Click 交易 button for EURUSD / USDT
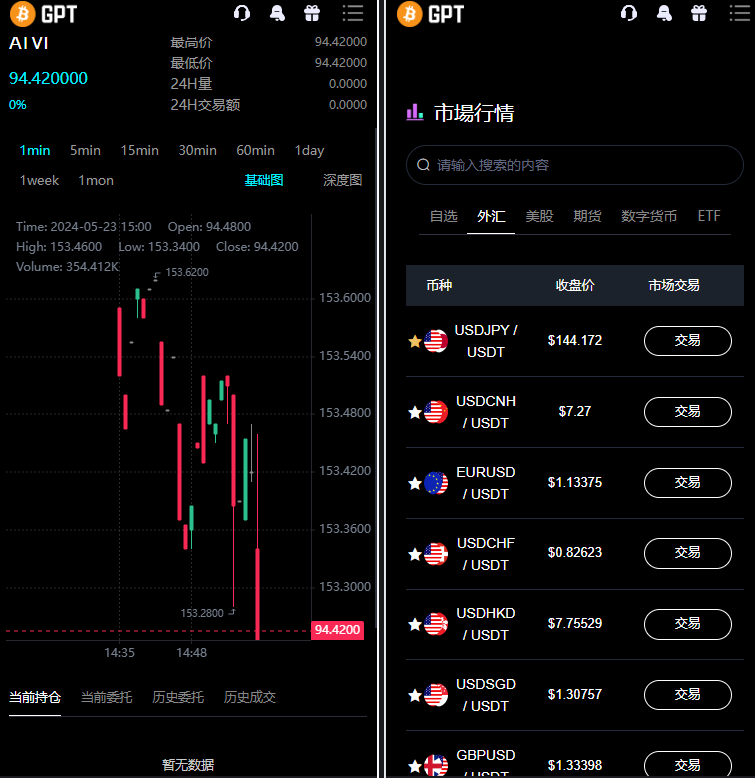This screenshot has width=755, height=778. [688, 483]
